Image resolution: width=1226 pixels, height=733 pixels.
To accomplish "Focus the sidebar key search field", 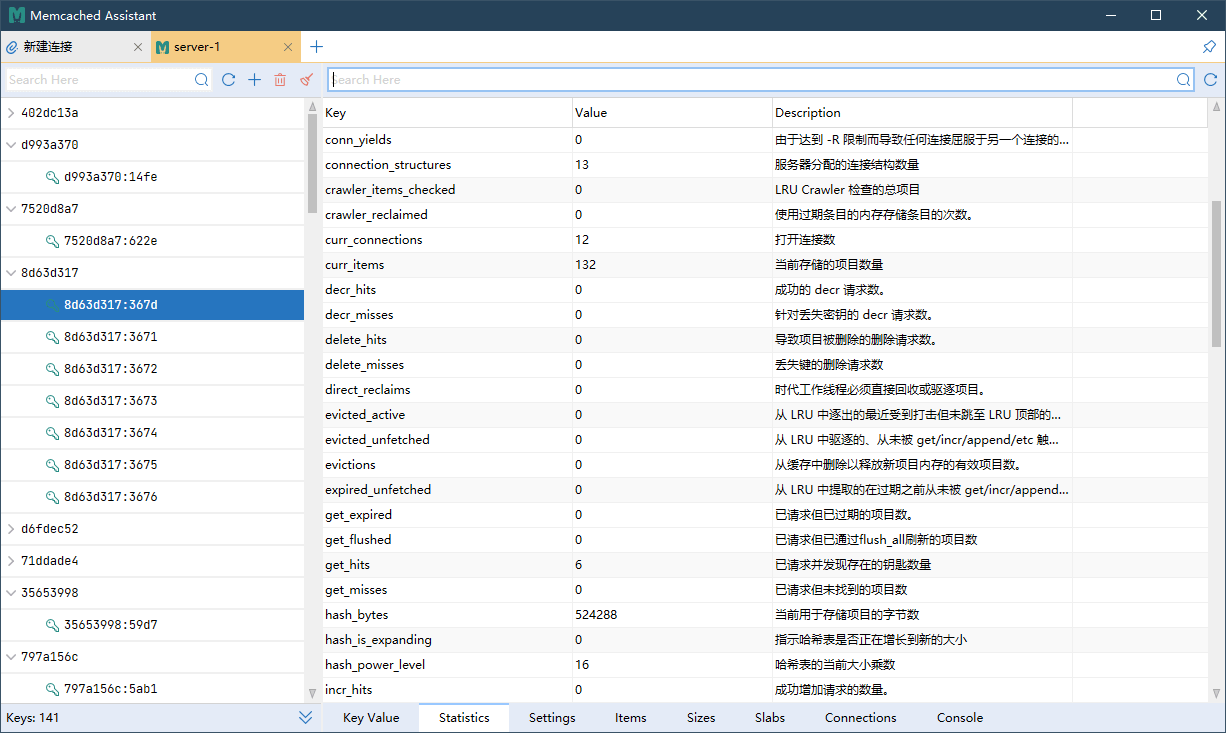I will click(98, 80).
